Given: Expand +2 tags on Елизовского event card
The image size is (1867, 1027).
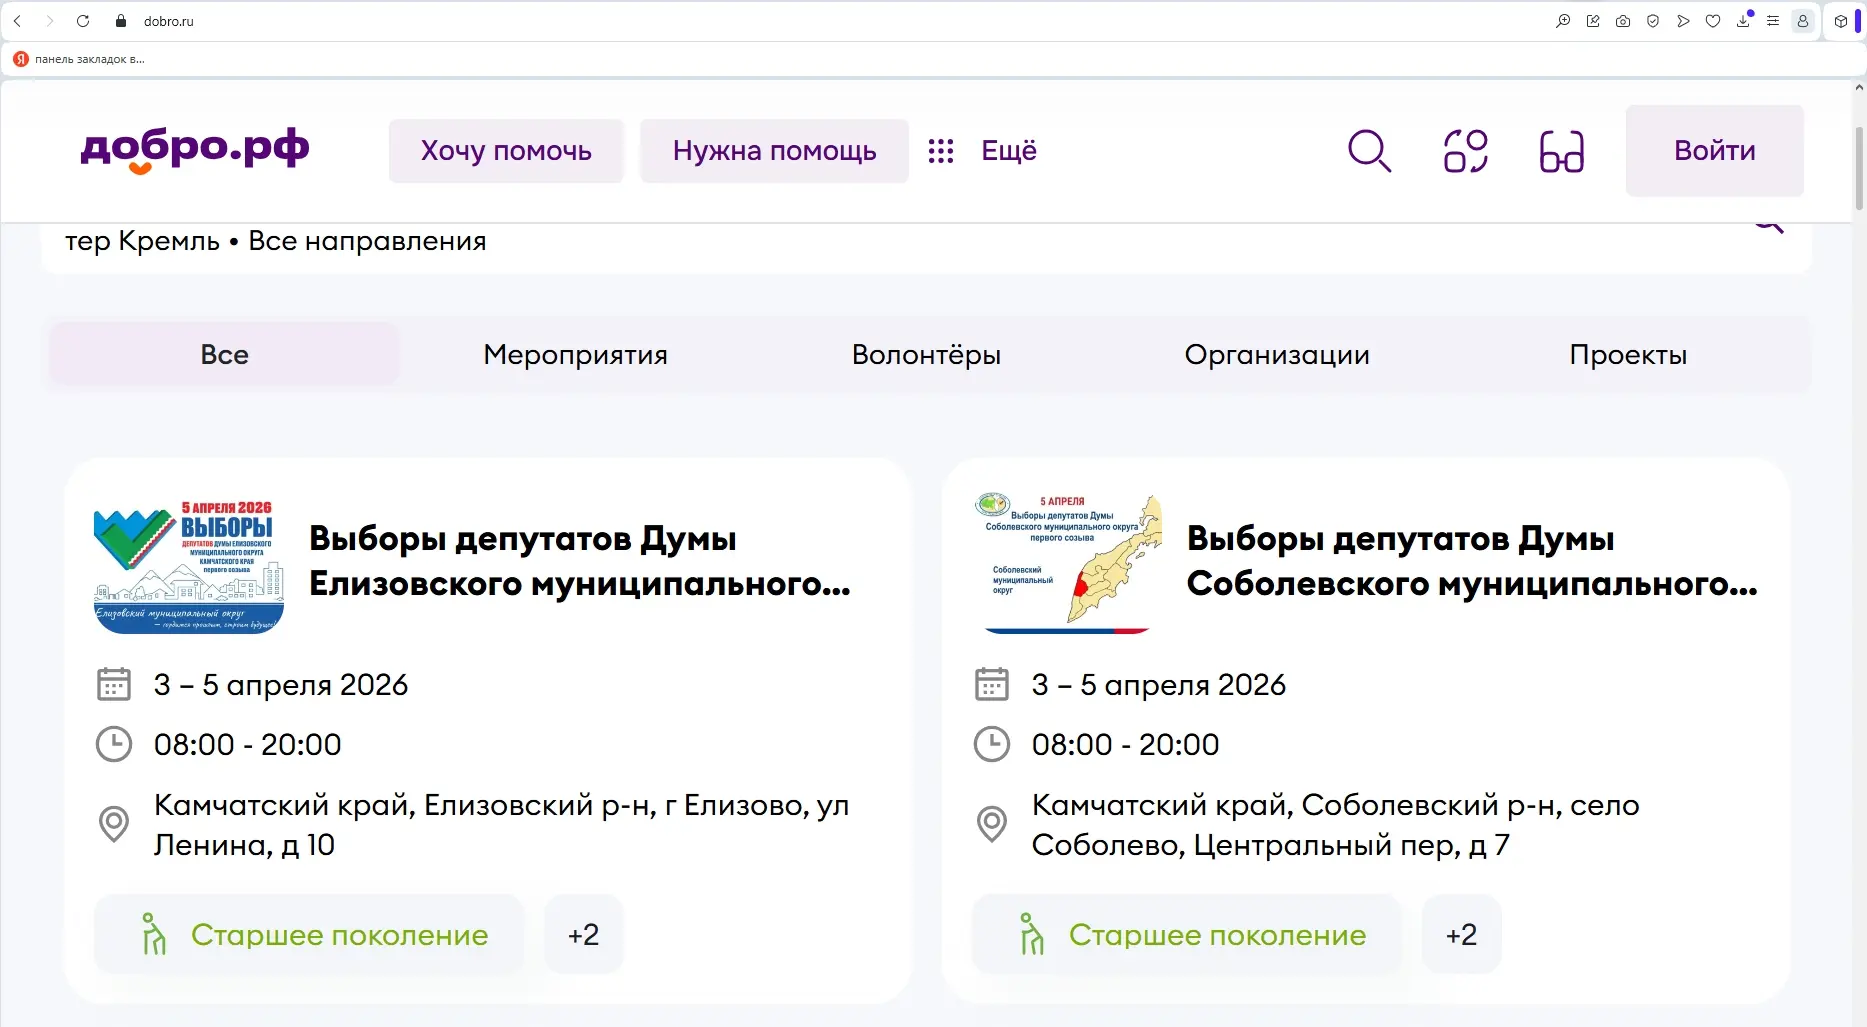Looking at the screenshot, I should 583,934.
